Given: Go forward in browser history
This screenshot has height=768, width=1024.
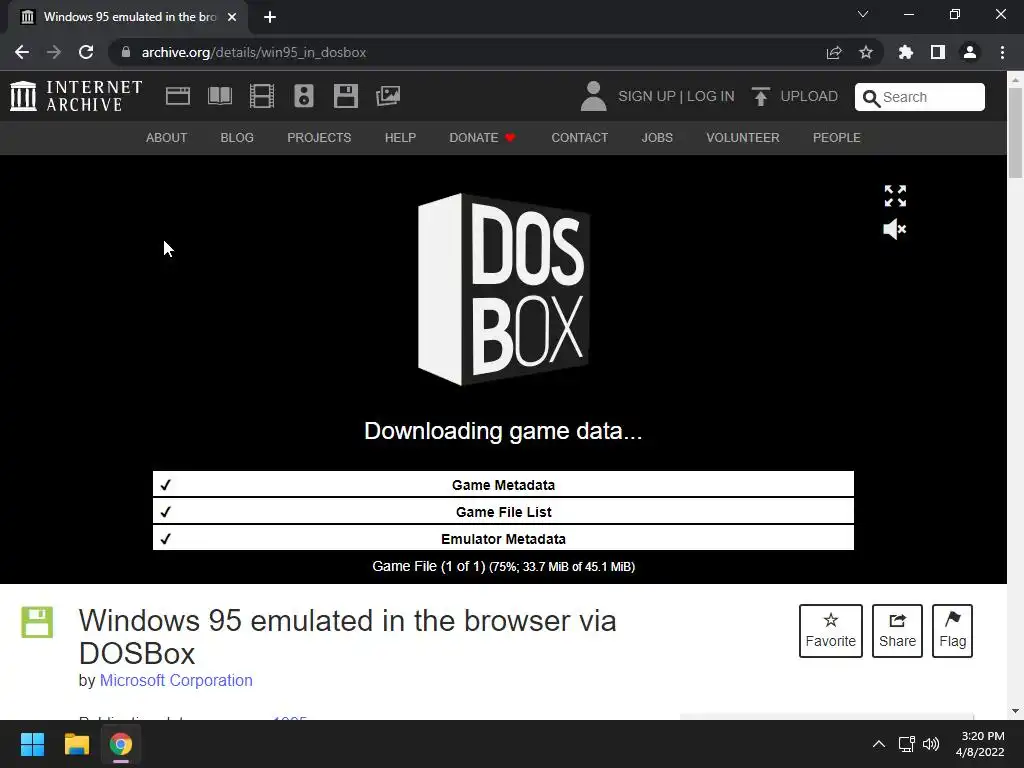Looking at the screenshot, I should click(54, 52).
